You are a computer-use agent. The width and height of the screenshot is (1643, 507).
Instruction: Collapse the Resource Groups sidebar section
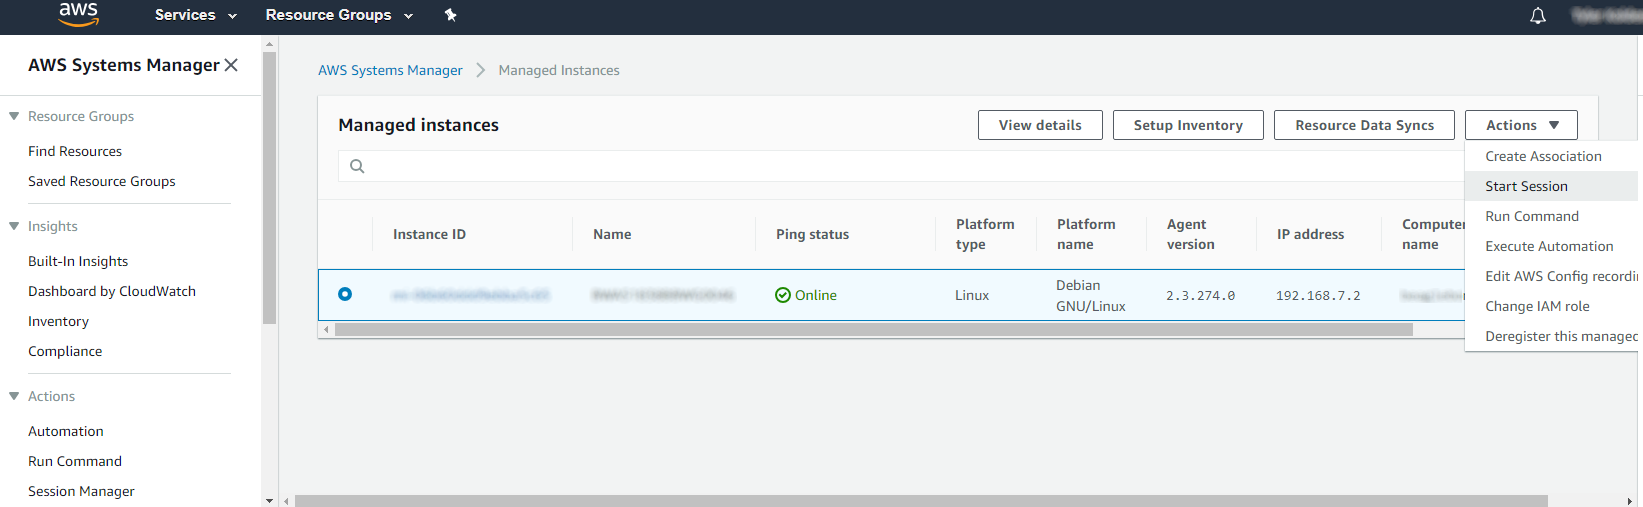(x=14, y=116)
